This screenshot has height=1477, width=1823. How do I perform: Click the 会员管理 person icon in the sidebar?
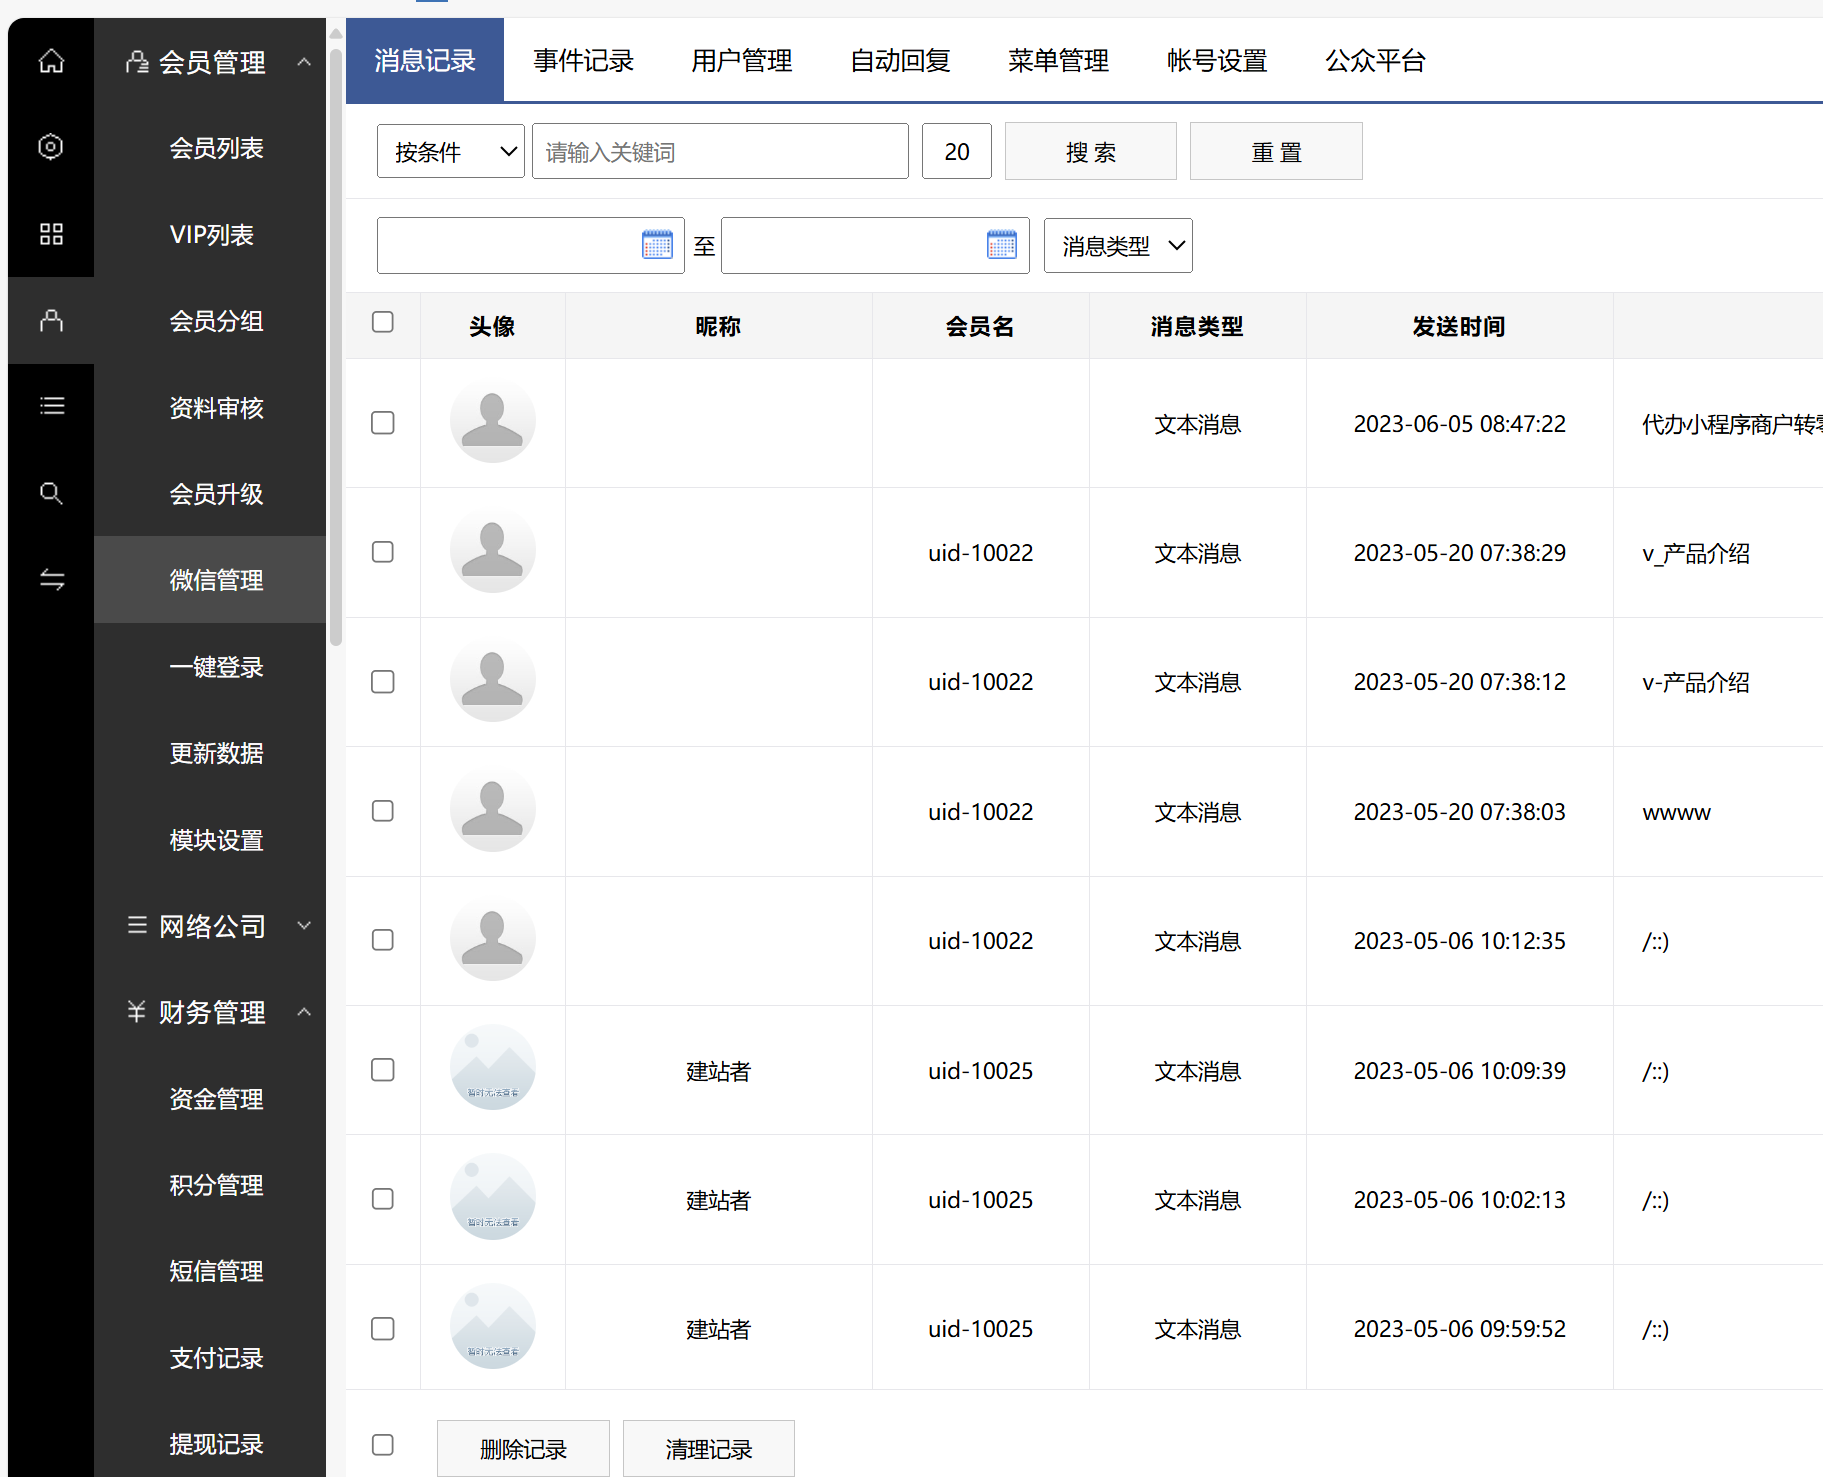point(137,62)
